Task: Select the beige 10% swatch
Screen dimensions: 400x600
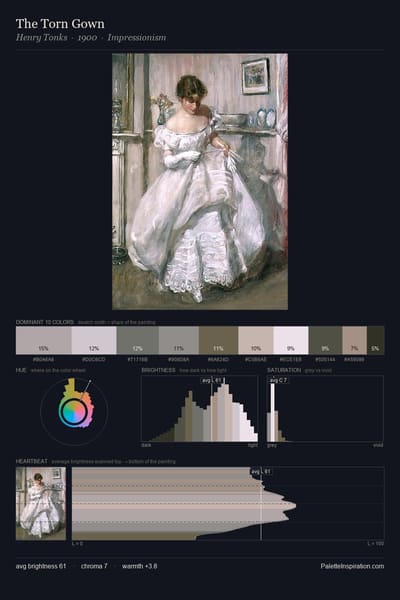Action: (x=256, y=340)
